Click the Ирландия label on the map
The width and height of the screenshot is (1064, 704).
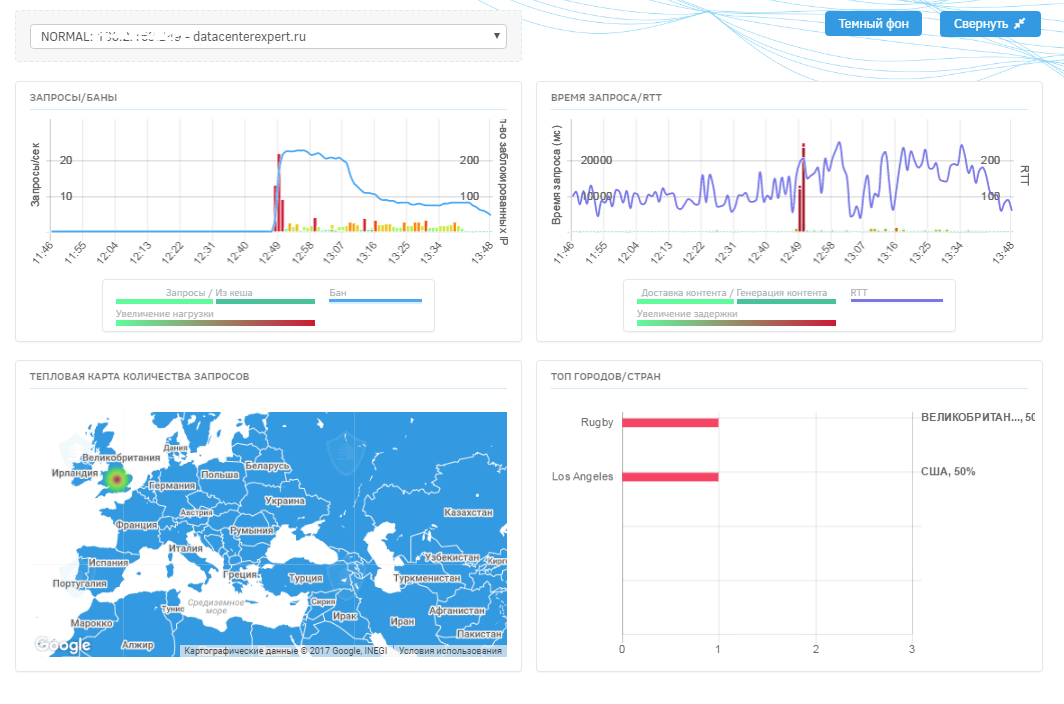coord(75,473)
